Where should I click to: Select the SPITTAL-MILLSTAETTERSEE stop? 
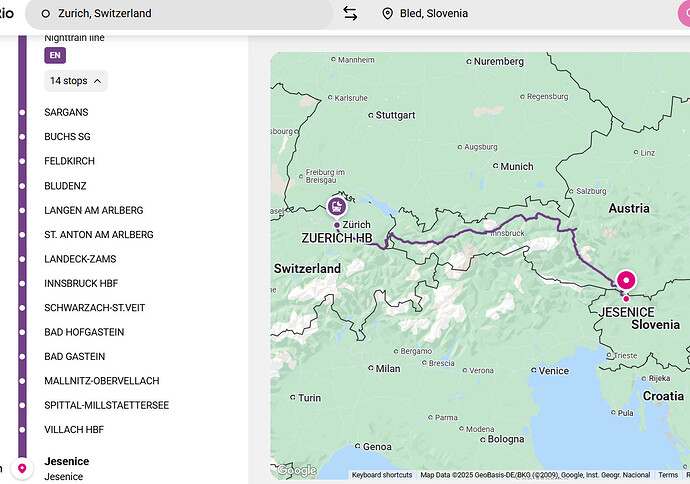tap(106, 405)
